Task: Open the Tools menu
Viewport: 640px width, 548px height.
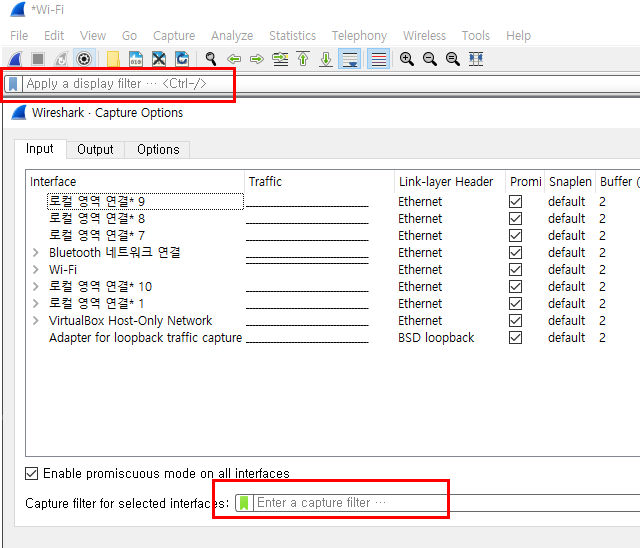Action: (476, 36)
